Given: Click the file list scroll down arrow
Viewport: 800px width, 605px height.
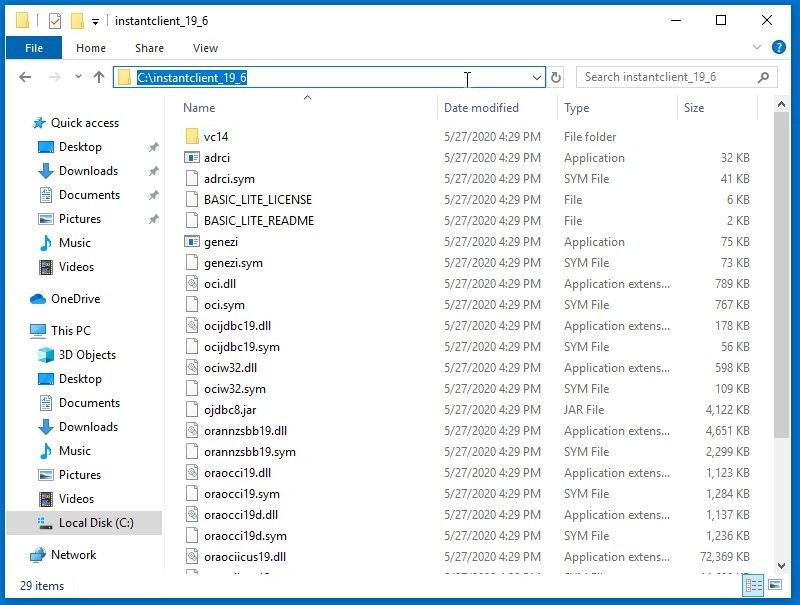Looking at the screenshot, I should (781, 565).
